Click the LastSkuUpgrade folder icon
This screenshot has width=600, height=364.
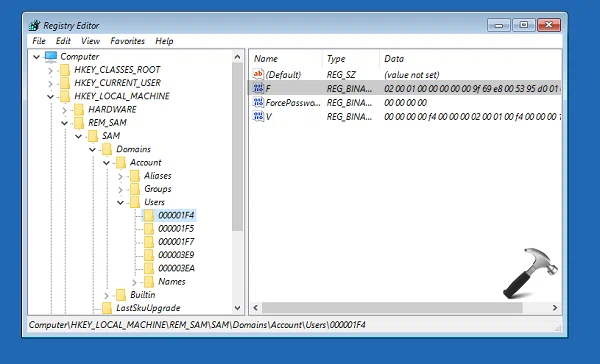107,308
